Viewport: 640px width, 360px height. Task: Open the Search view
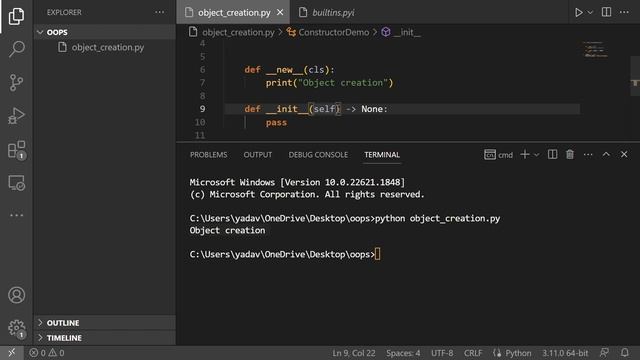point(16,49)
